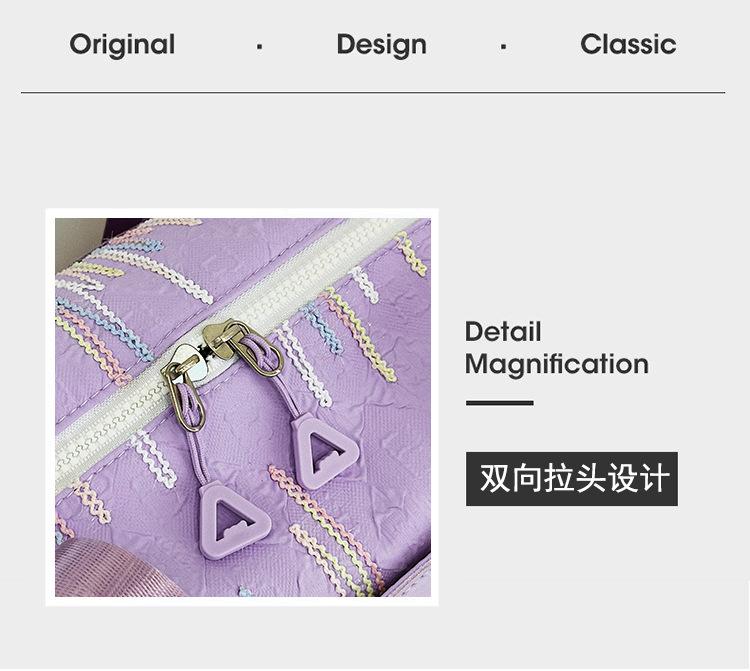The width and height of the screenshot is (750, 671).
Task: Click the word 'Detail'
Action: tap(503, 331)
